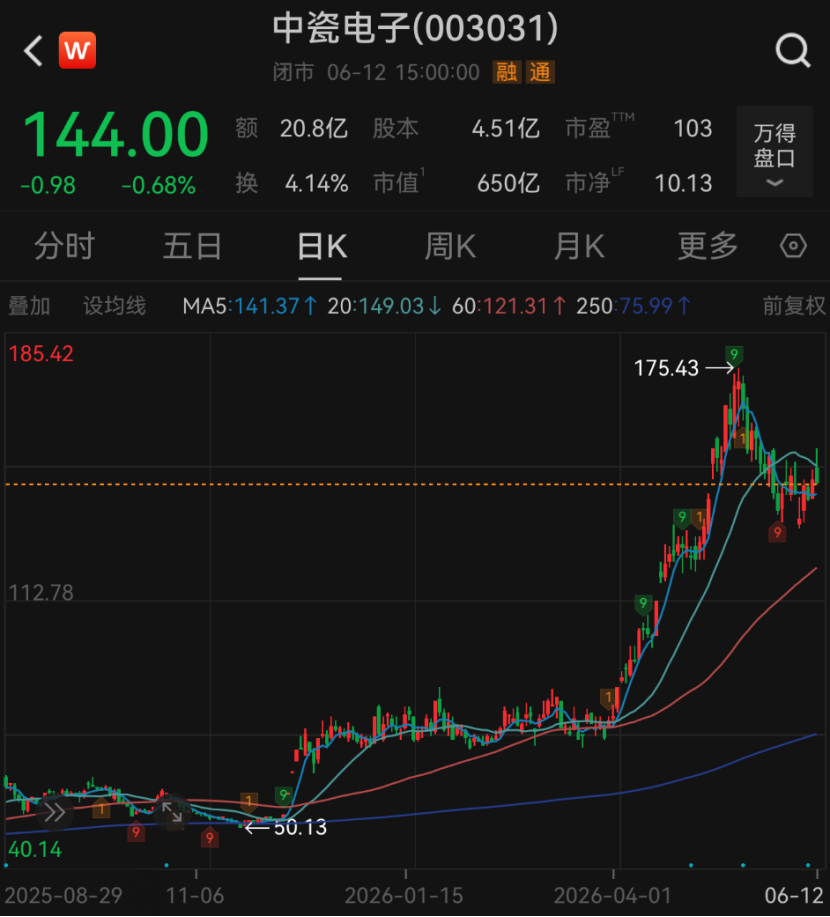Switch to 月K tab
830x917 pixels.
click(579, 246)
